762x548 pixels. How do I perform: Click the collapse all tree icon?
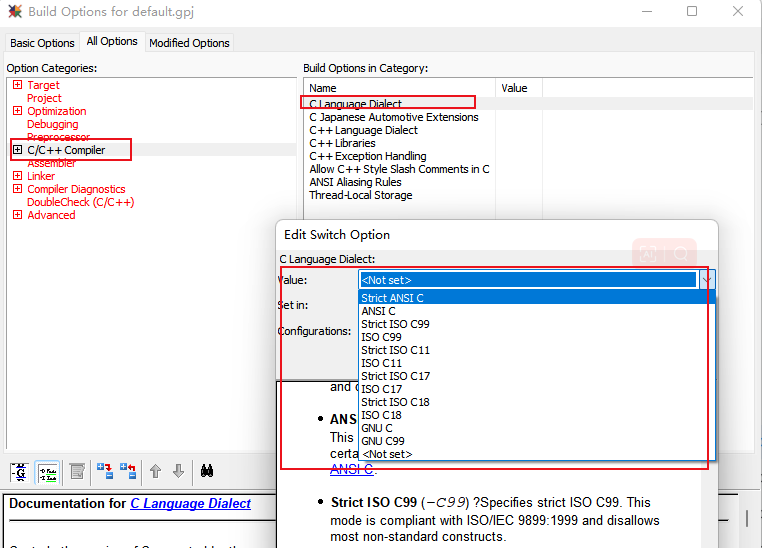click(128, 471)
